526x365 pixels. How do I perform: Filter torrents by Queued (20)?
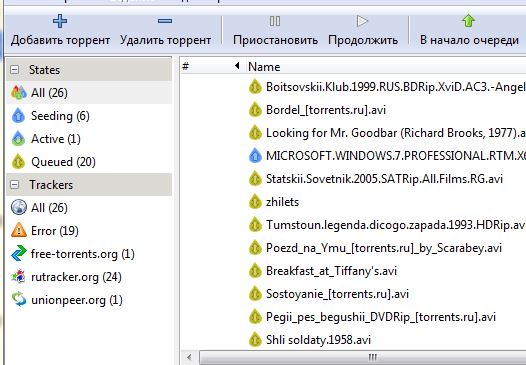click(x=89, y=162)
